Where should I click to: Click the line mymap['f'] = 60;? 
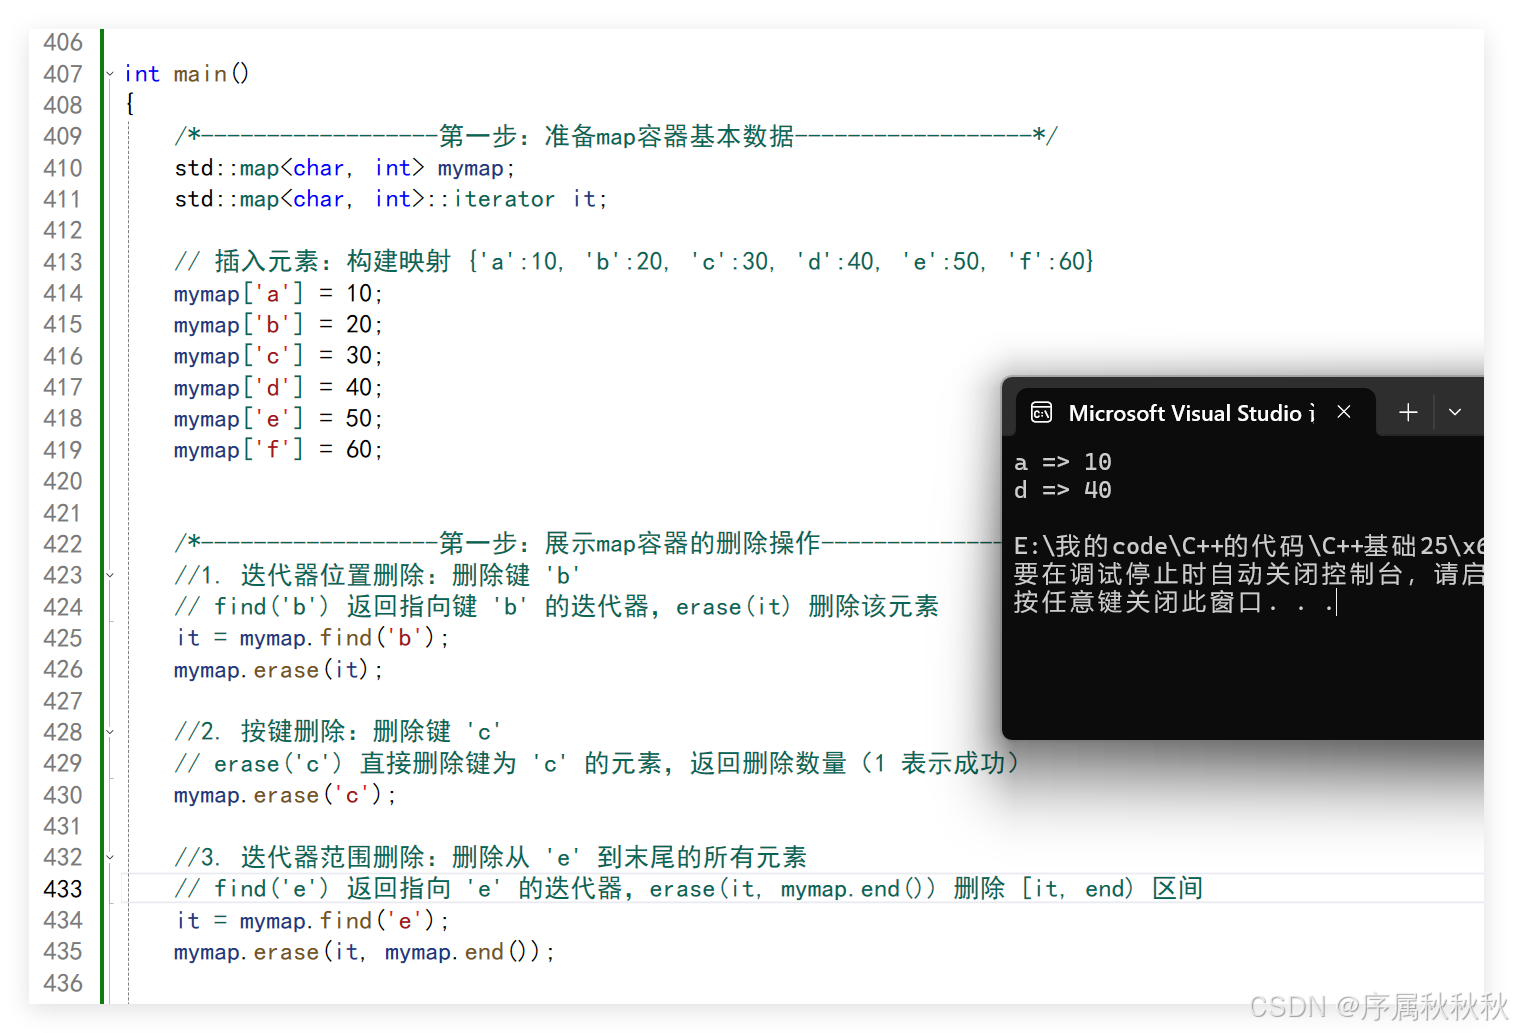(278, 450)
